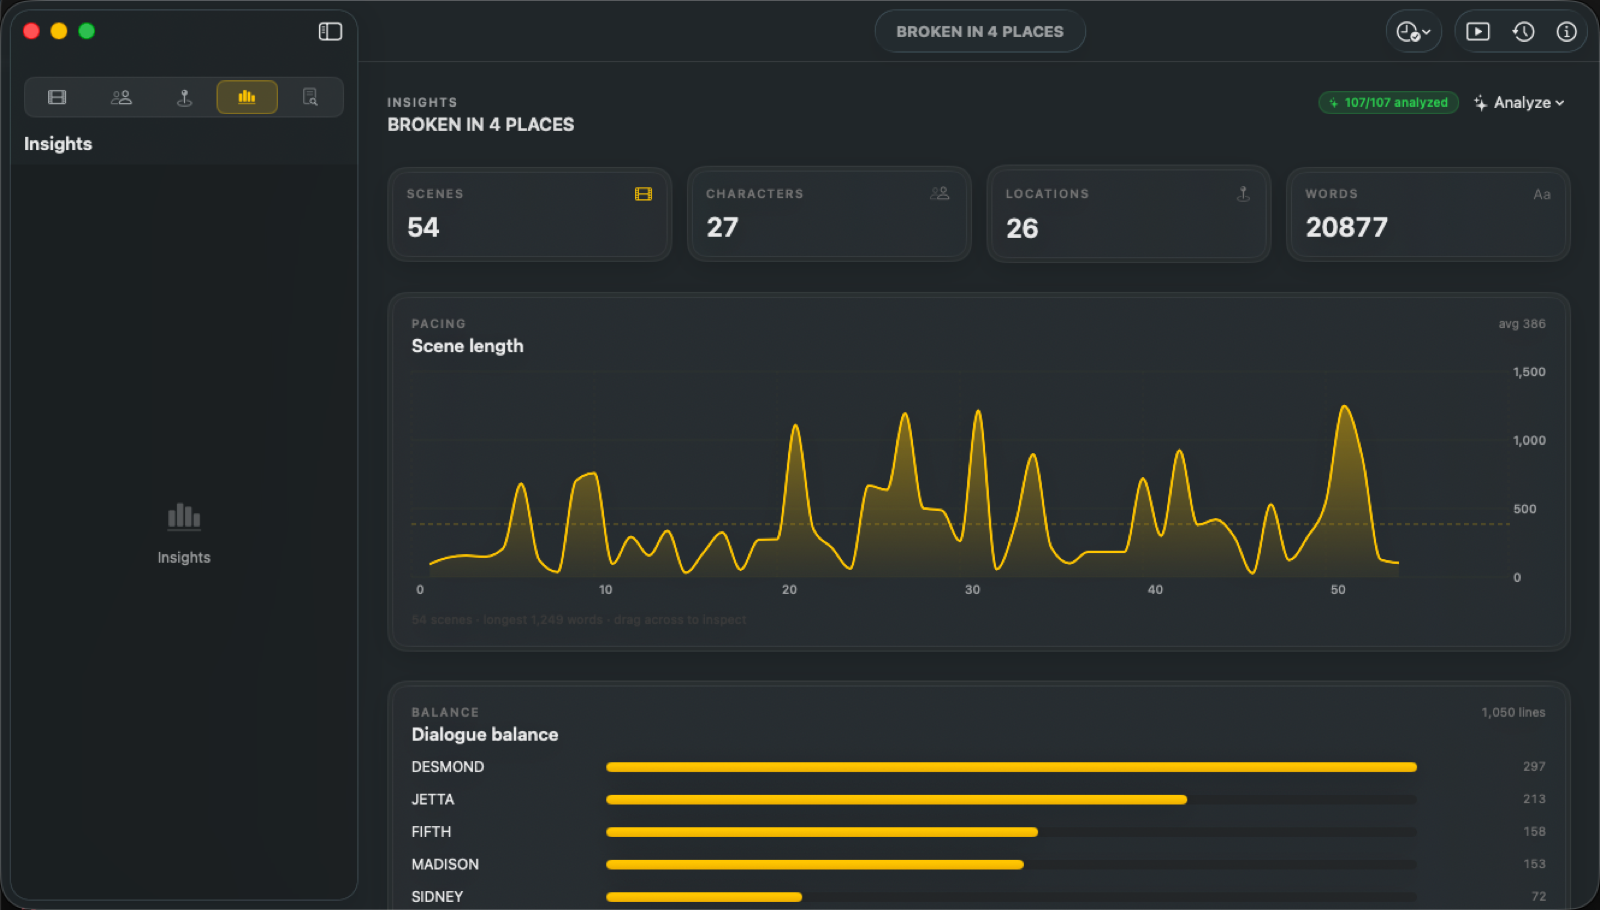This screenshot has width=1600, height=910.
Task: Open the Characters 27 summary card
Action: pos(829,214)
